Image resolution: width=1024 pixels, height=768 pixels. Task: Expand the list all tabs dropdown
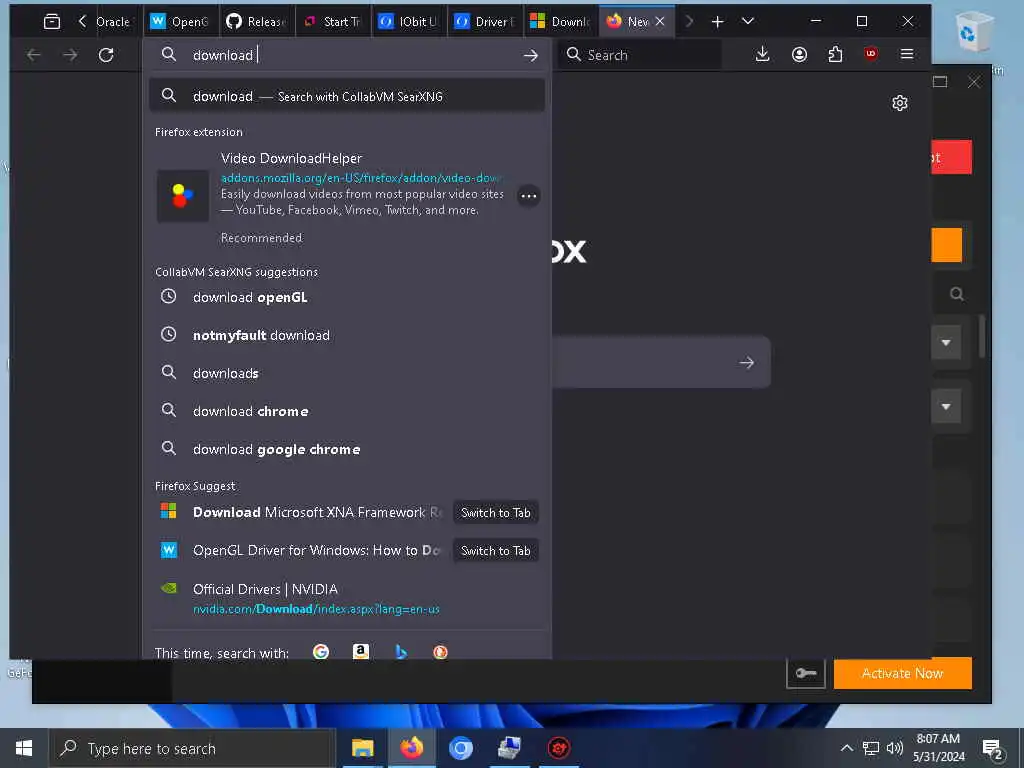click(748, 22)
